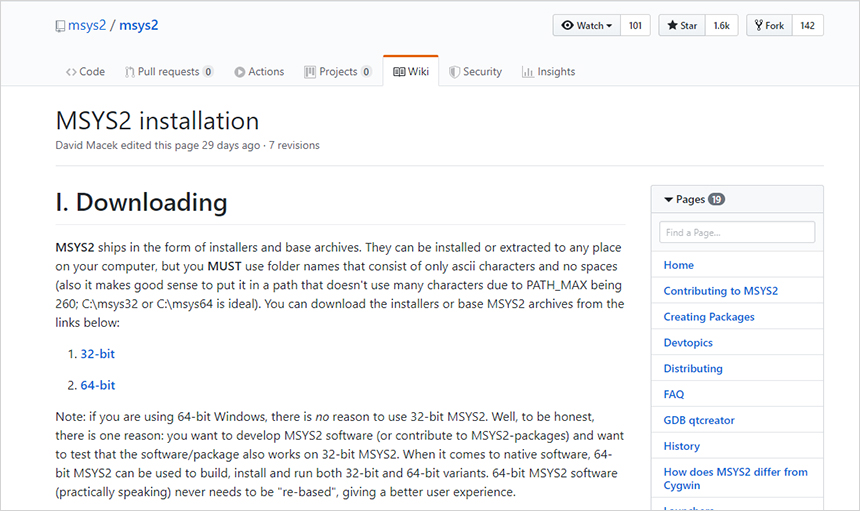
Task: Open the Pull requests tab
Action: (169, 71)
